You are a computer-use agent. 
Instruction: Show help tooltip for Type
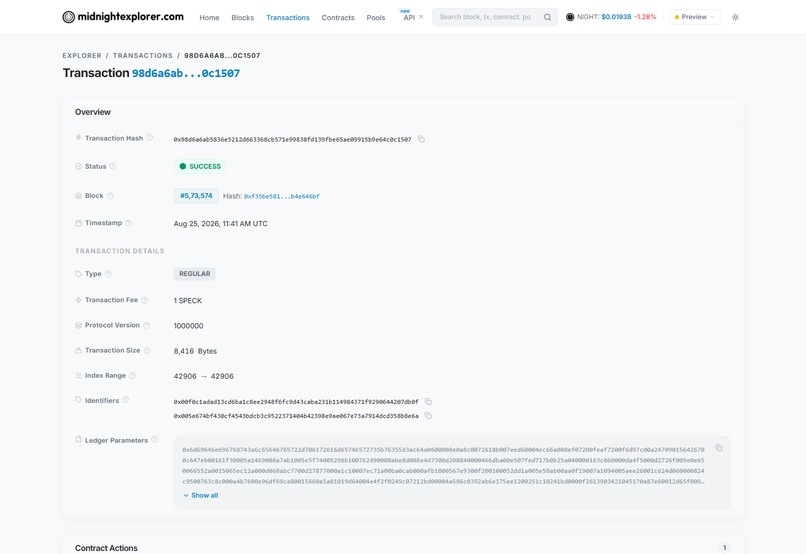(108, 274)
